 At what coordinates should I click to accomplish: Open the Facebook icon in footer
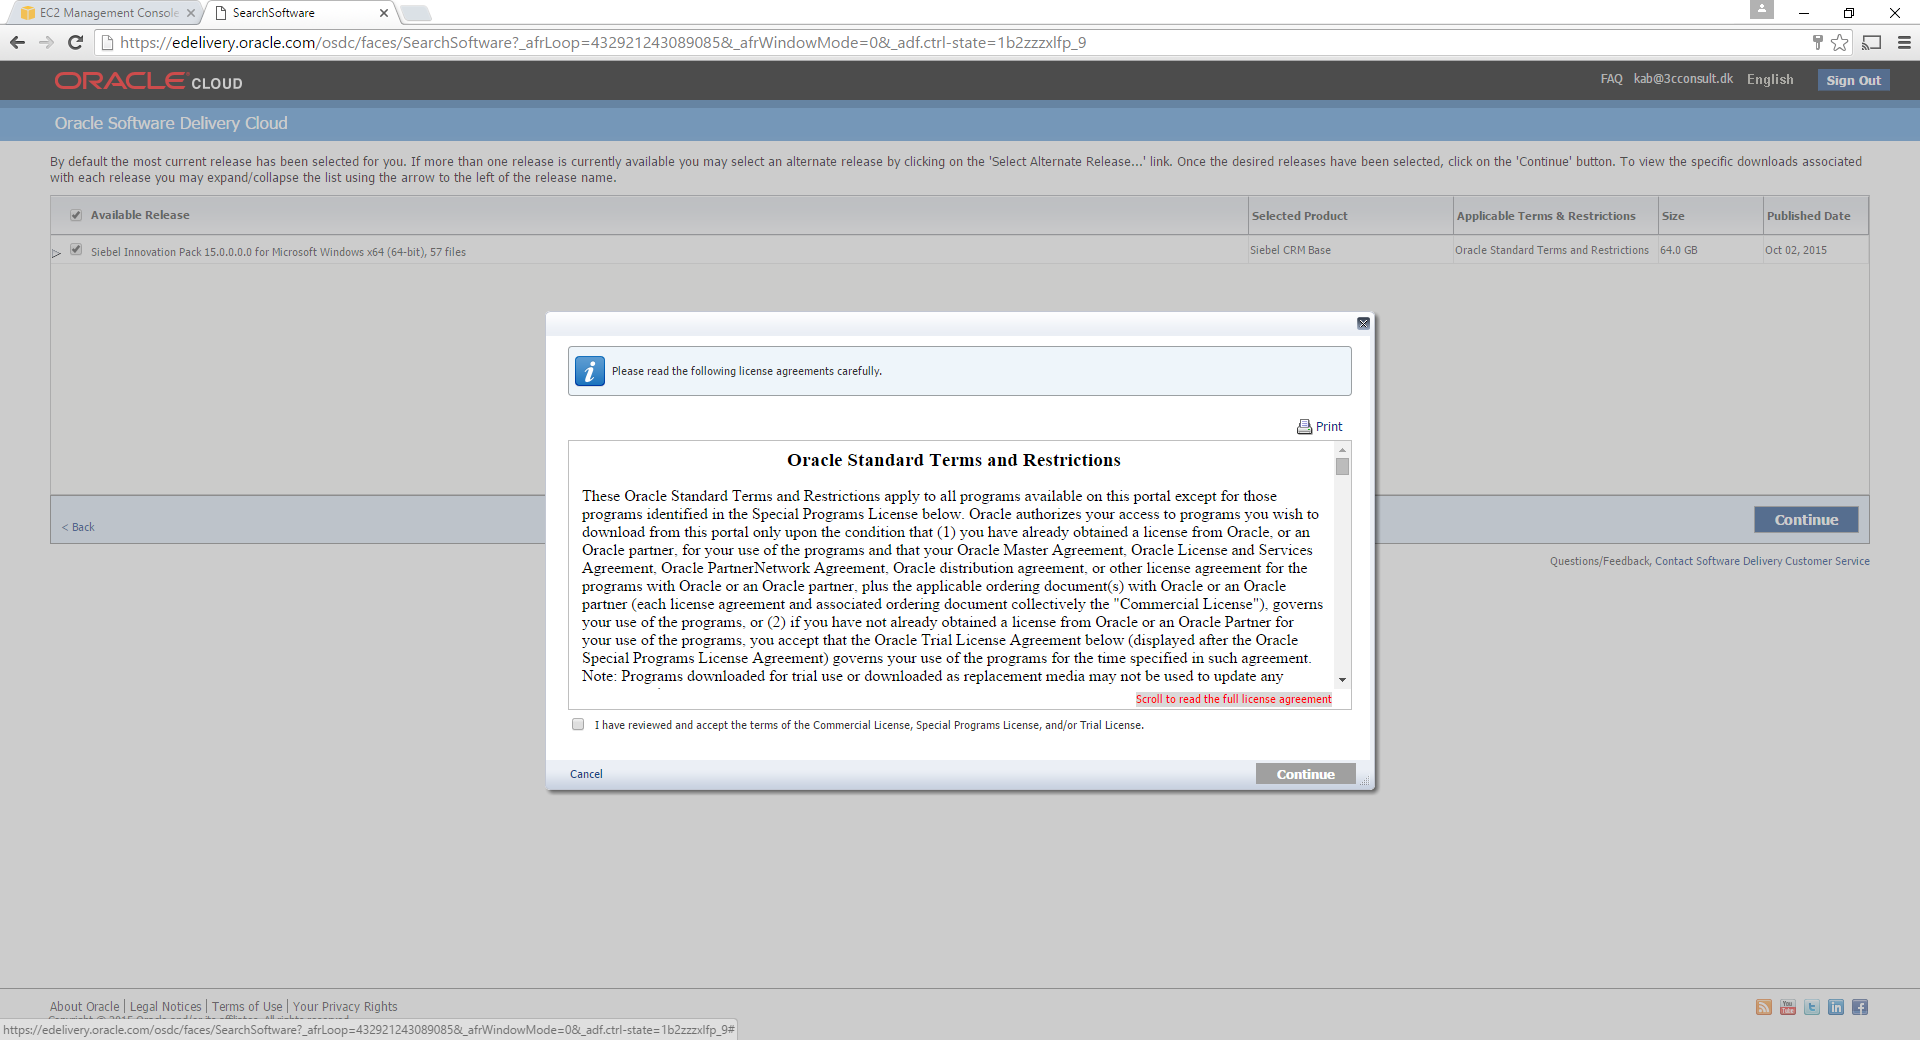(1860, 1007)
